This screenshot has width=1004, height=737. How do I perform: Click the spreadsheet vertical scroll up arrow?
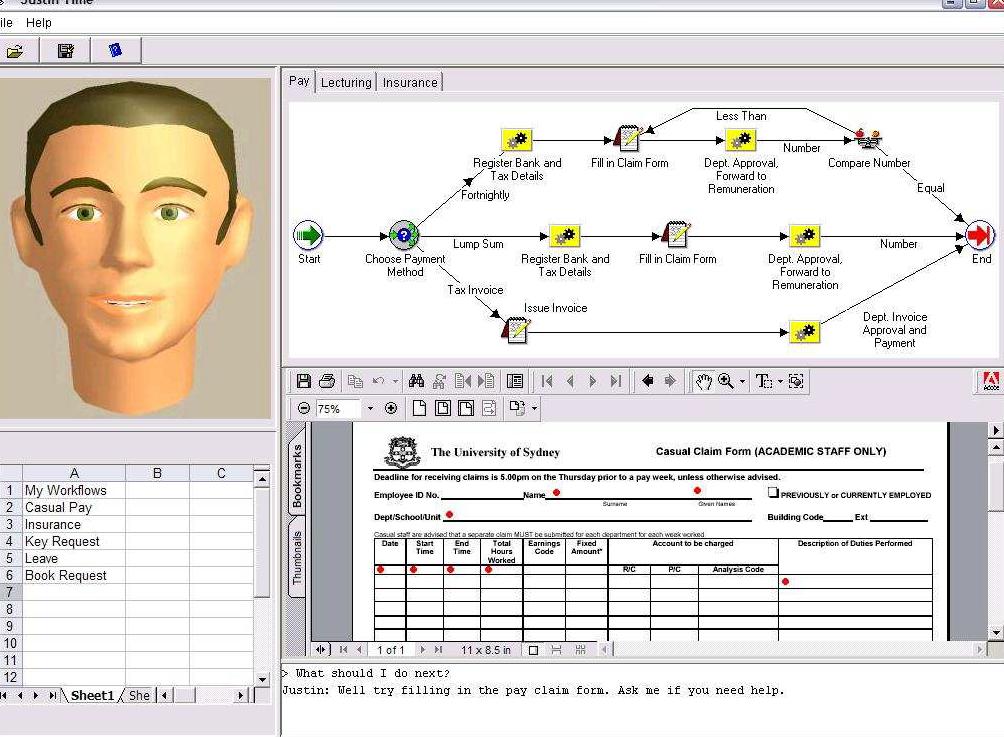(x=262, y=478)
